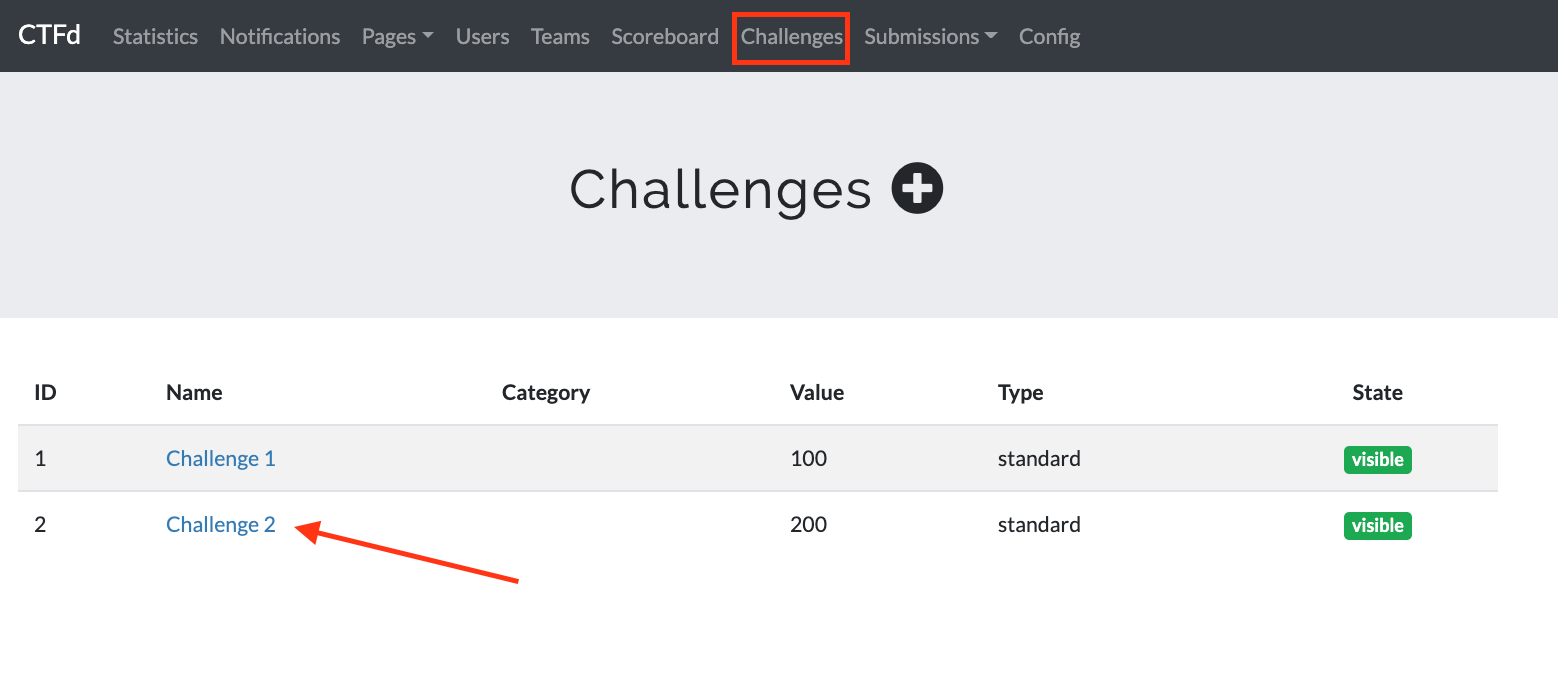This screenshot has width=1558, height=684.
Task: Sort by the ID column header
Action: pyautogui.click(x=45, y=393)
